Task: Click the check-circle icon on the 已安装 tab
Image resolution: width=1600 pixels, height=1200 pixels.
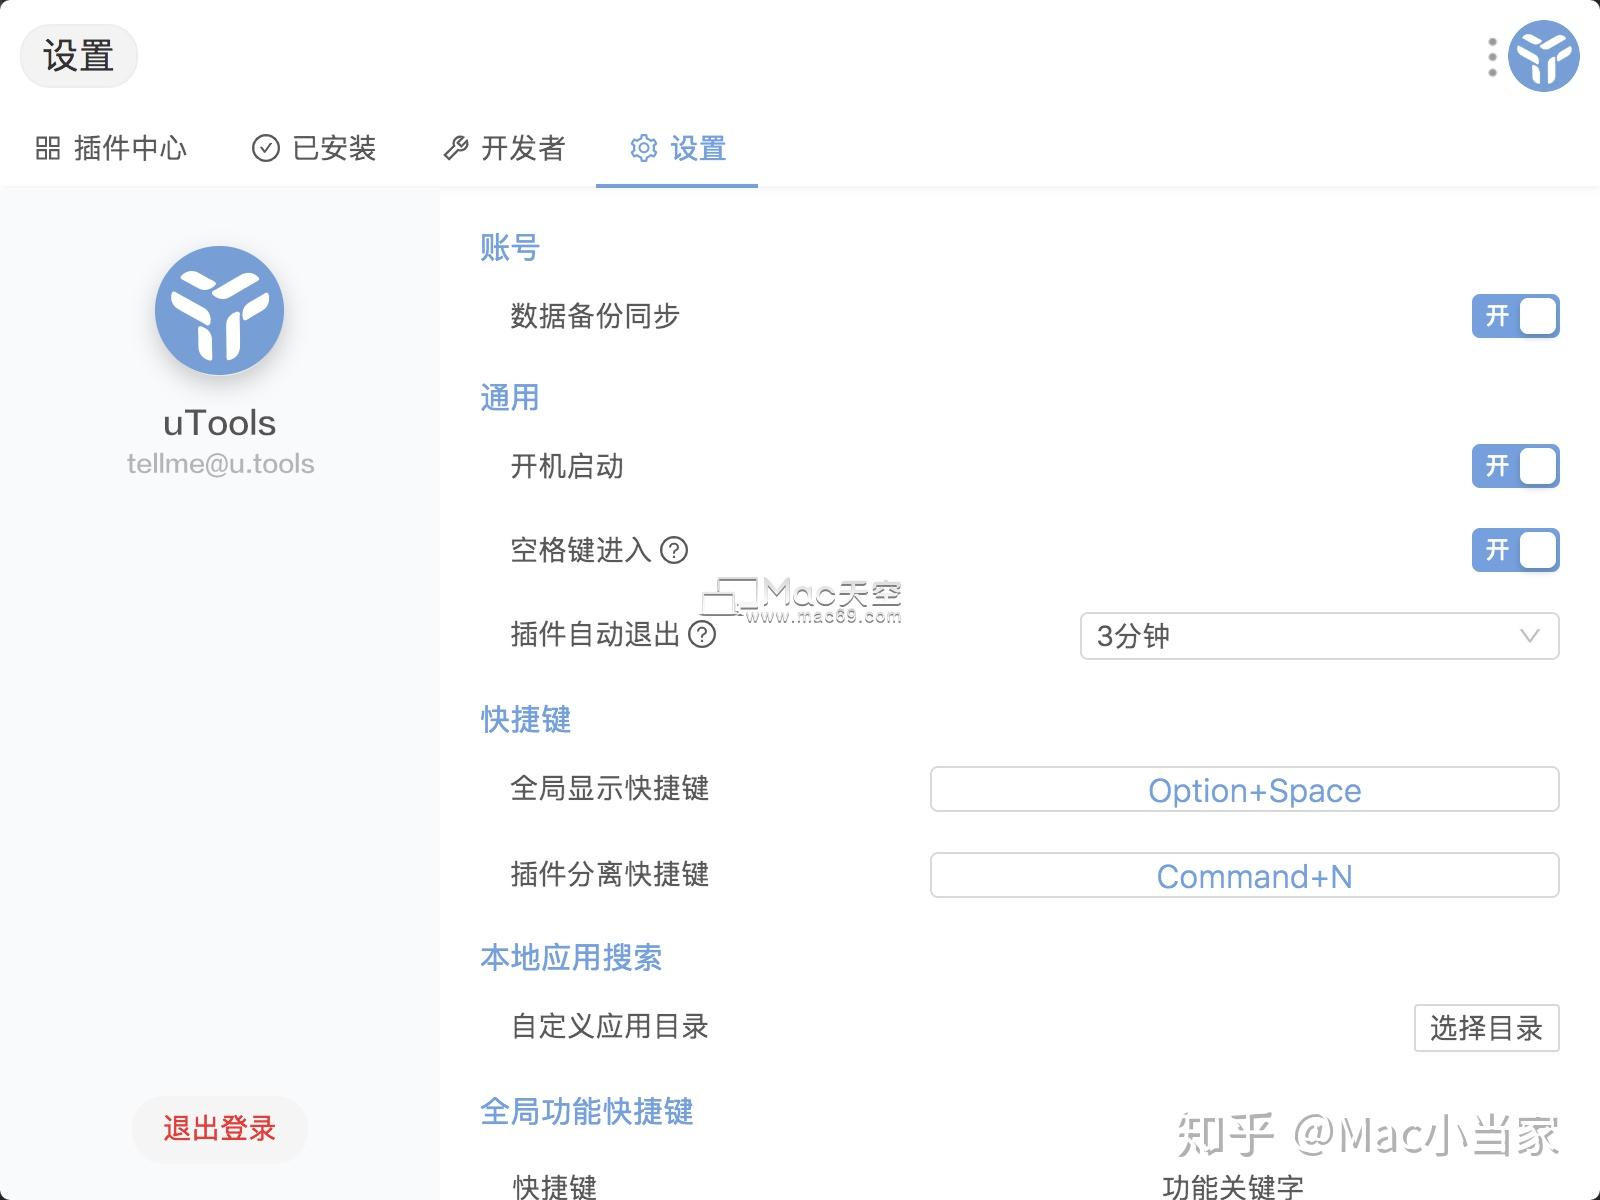Action: click(264, 147)
